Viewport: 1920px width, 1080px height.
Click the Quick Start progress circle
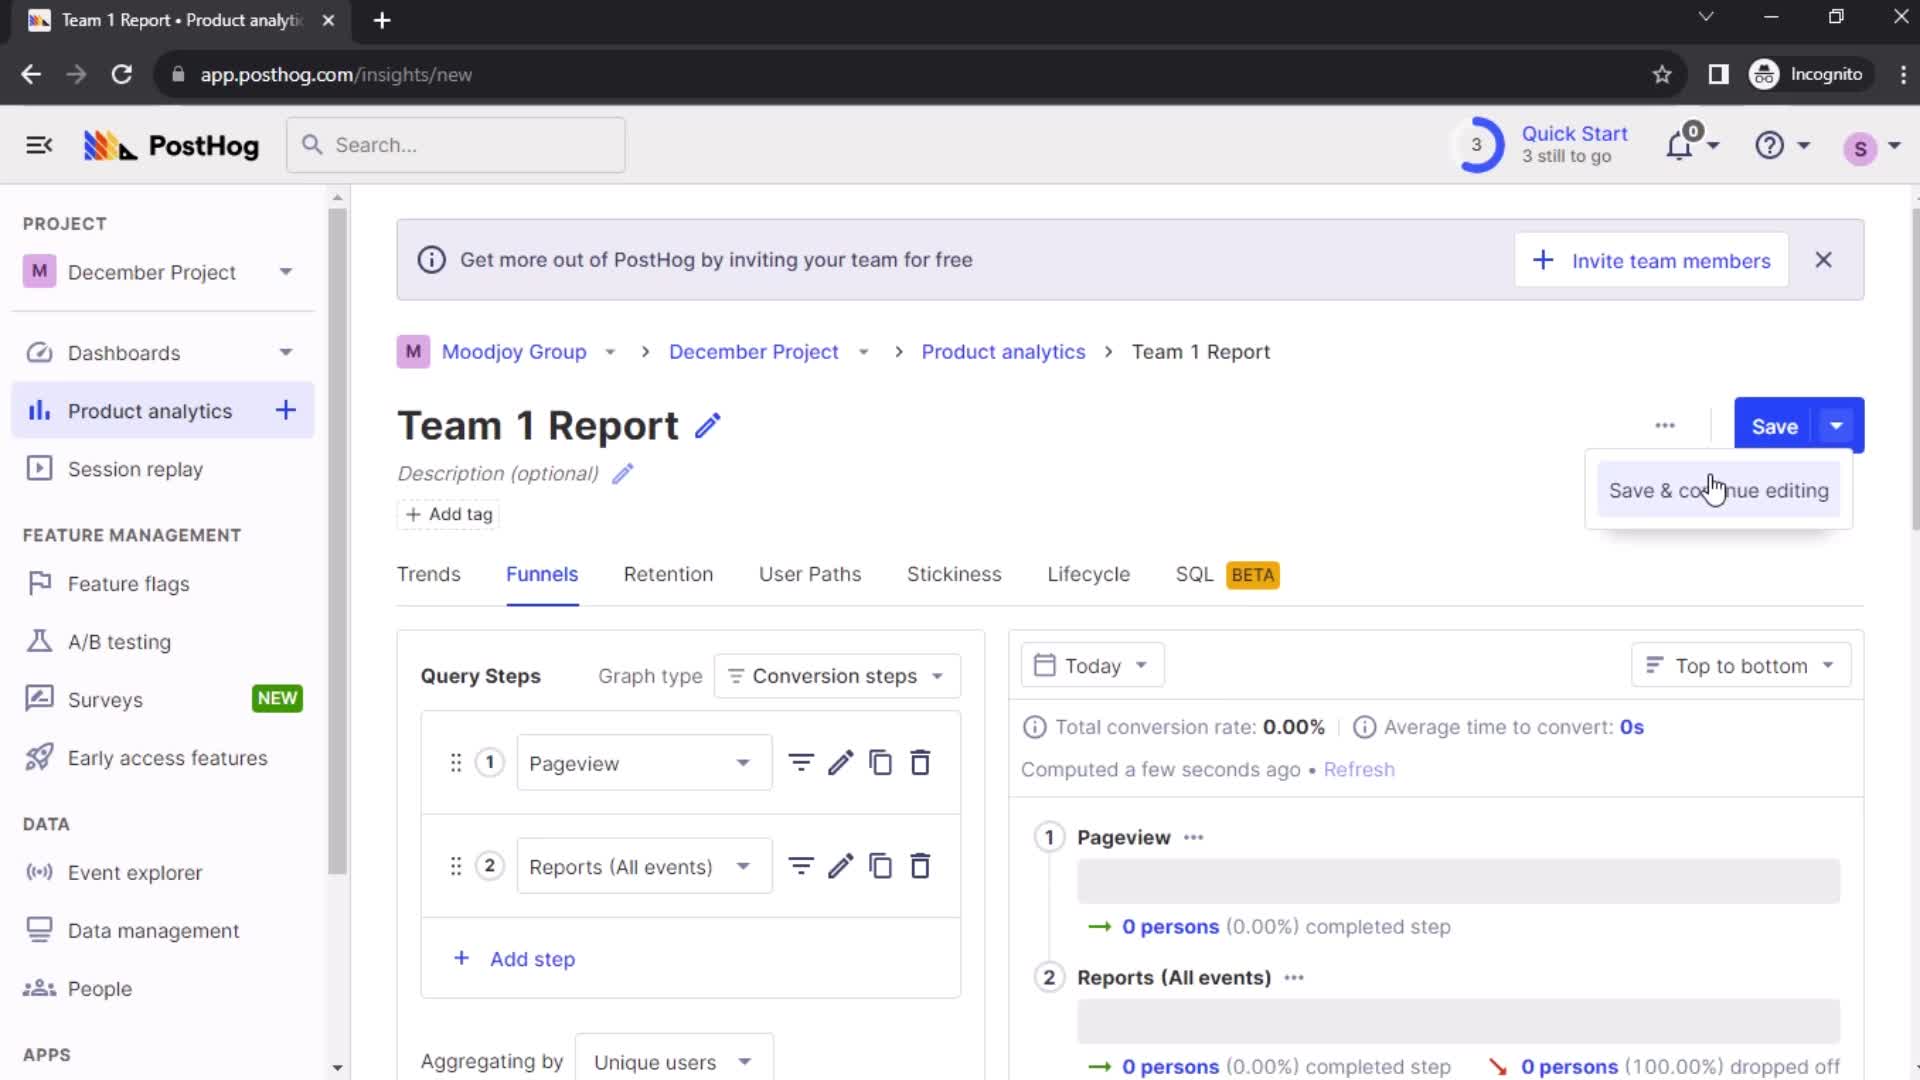pyautogui.click(x=1476, y=145)
